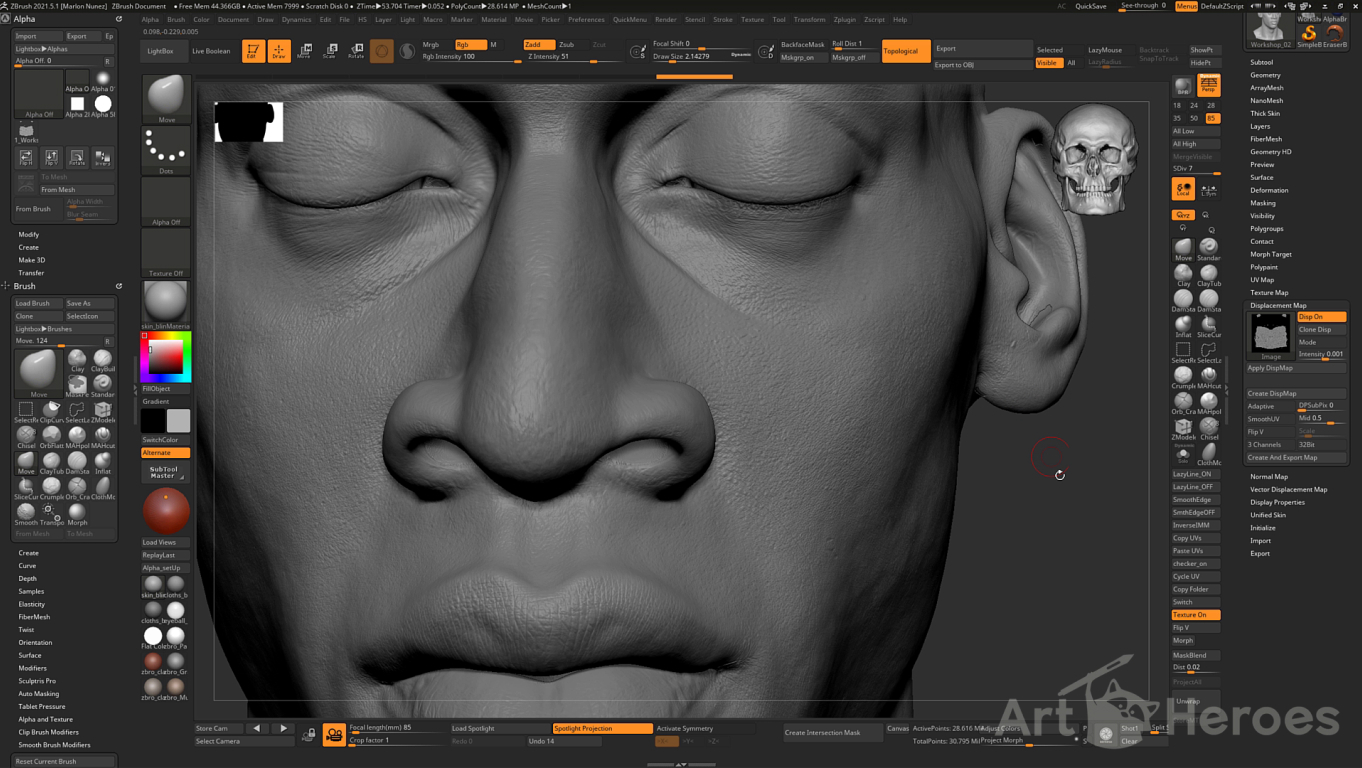Expand the Geometry subpalette
1362x768 pixels.
[1265, 75]
